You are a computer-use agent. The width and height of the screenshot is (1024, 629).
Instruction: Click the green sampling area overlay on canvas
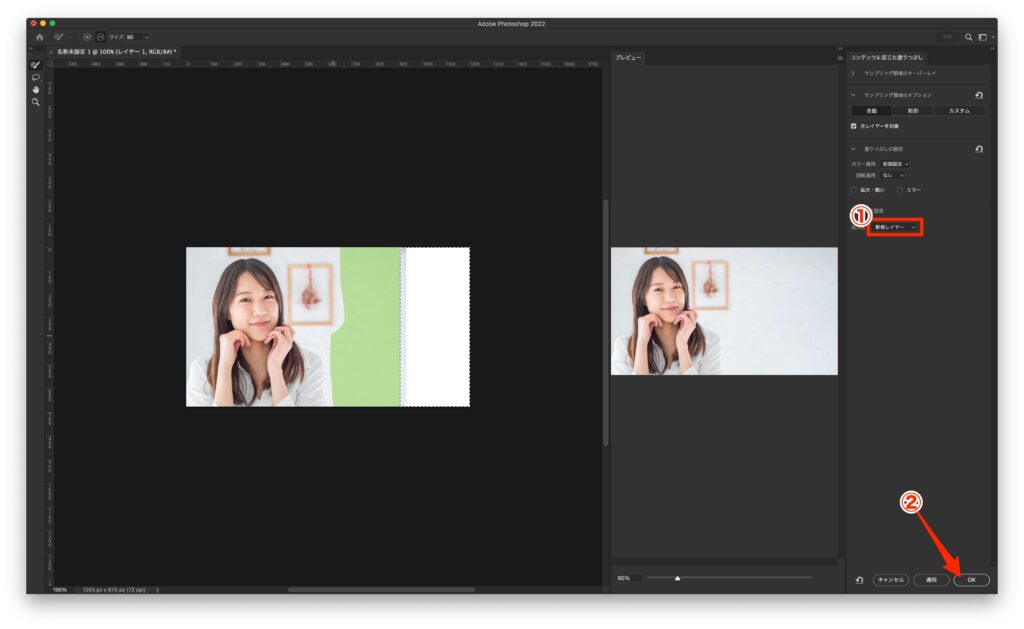tap(369, 327)
